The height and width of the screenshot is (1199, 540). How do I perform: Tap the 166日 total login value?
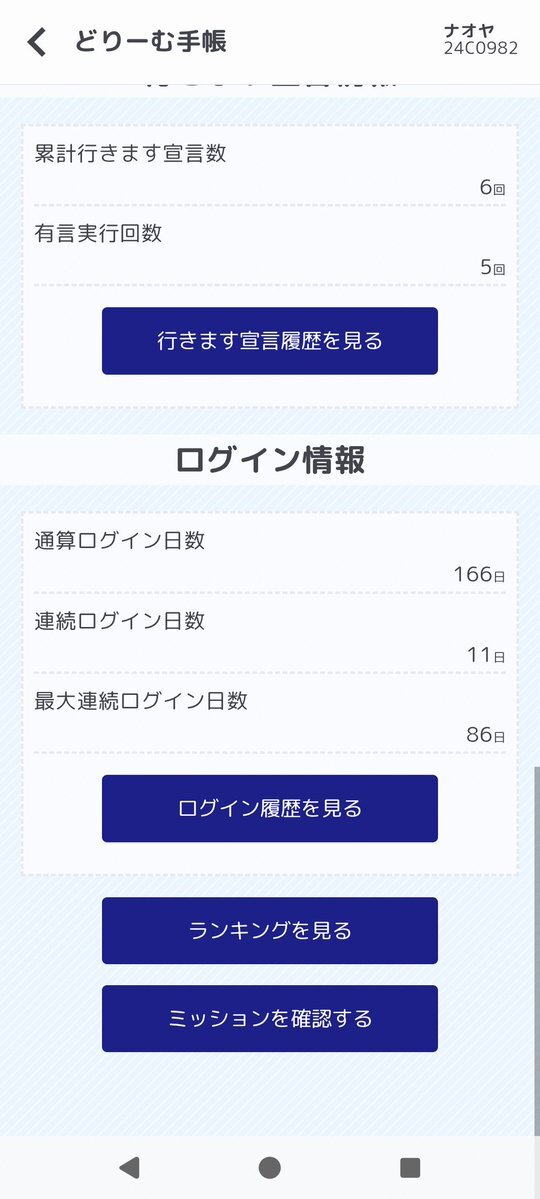[479, 574]
